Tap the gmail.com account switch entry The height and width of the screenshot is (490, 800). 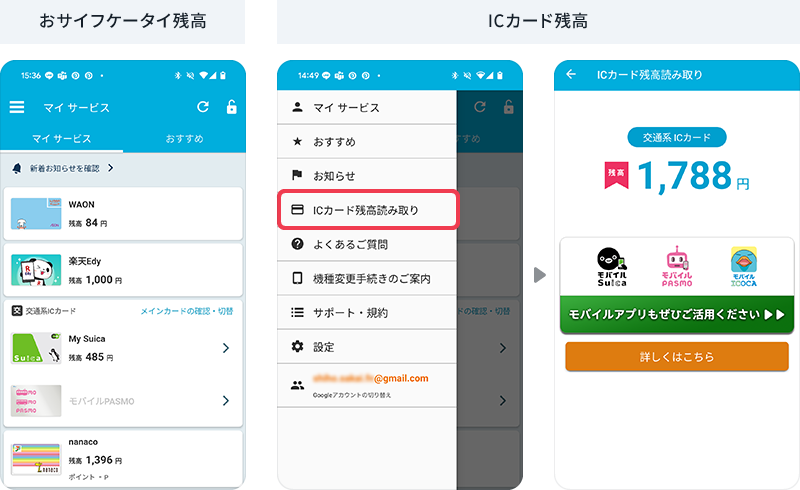(367, 385)
